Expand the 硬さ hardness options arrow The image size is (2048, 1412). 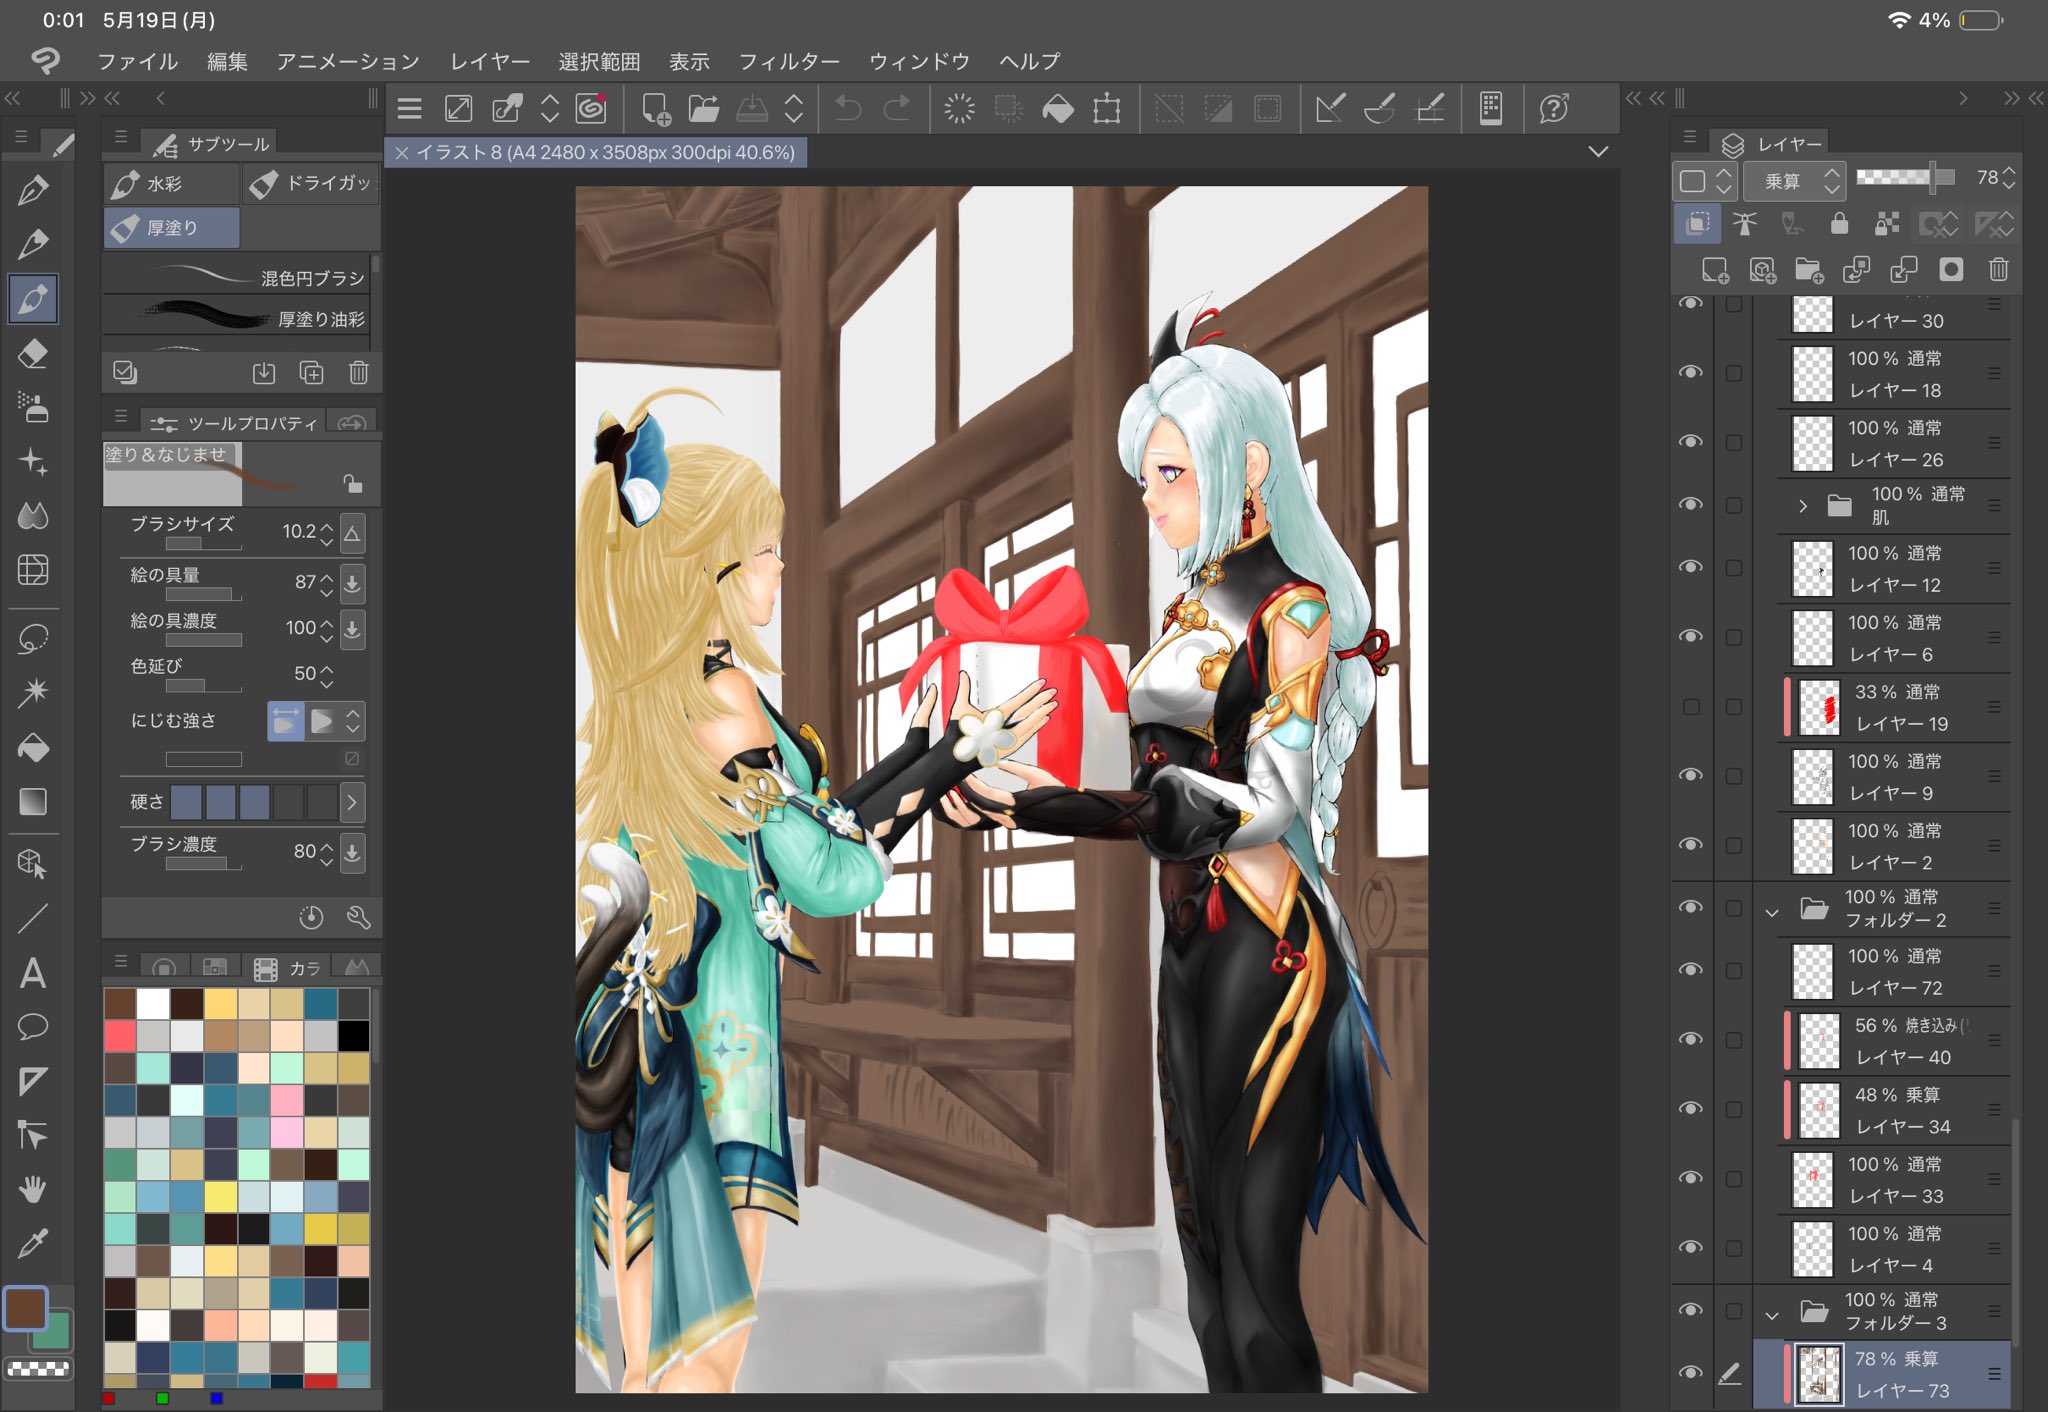pyautogui.click(x=352, y=802)
